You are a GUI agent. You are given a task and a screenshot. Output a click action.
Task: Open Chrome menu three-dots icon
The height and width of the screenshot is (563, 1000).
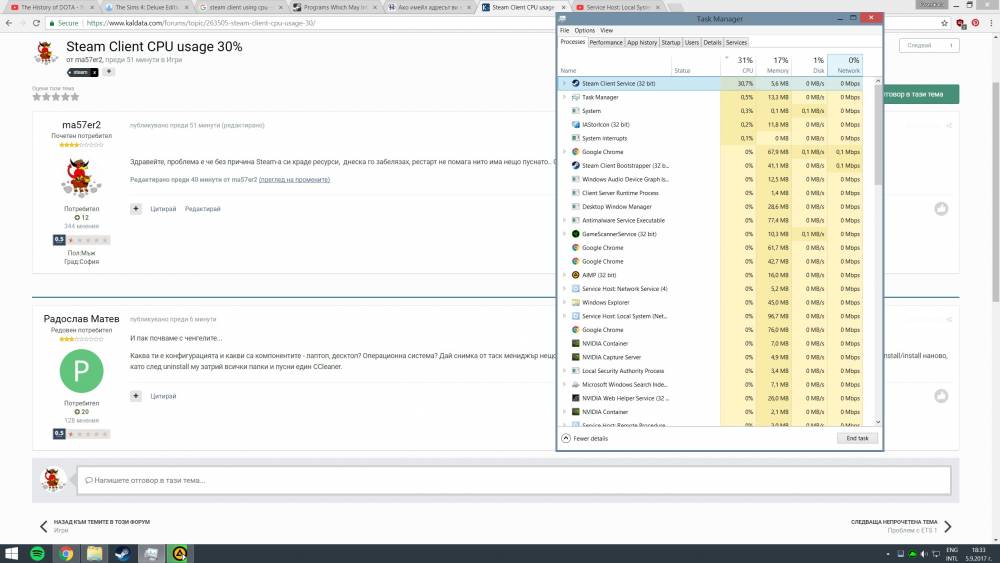pyautogui.click(x=991, y=23)
